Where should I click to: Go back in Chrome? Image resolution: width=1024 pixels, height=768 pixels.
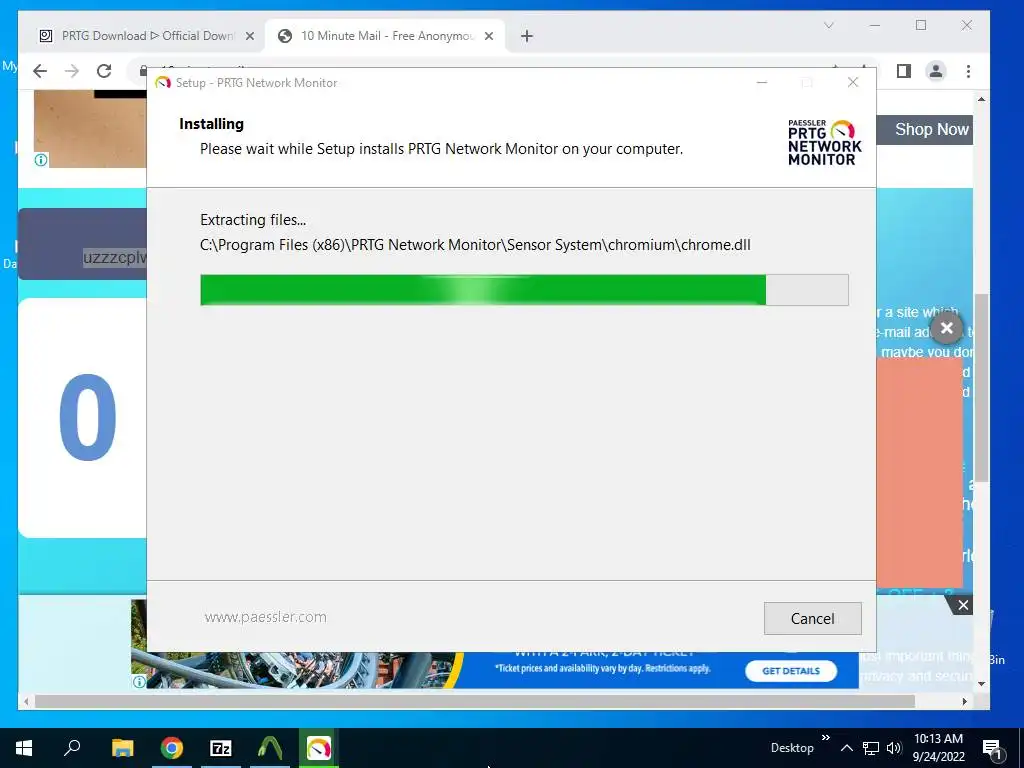coord(40,71)
